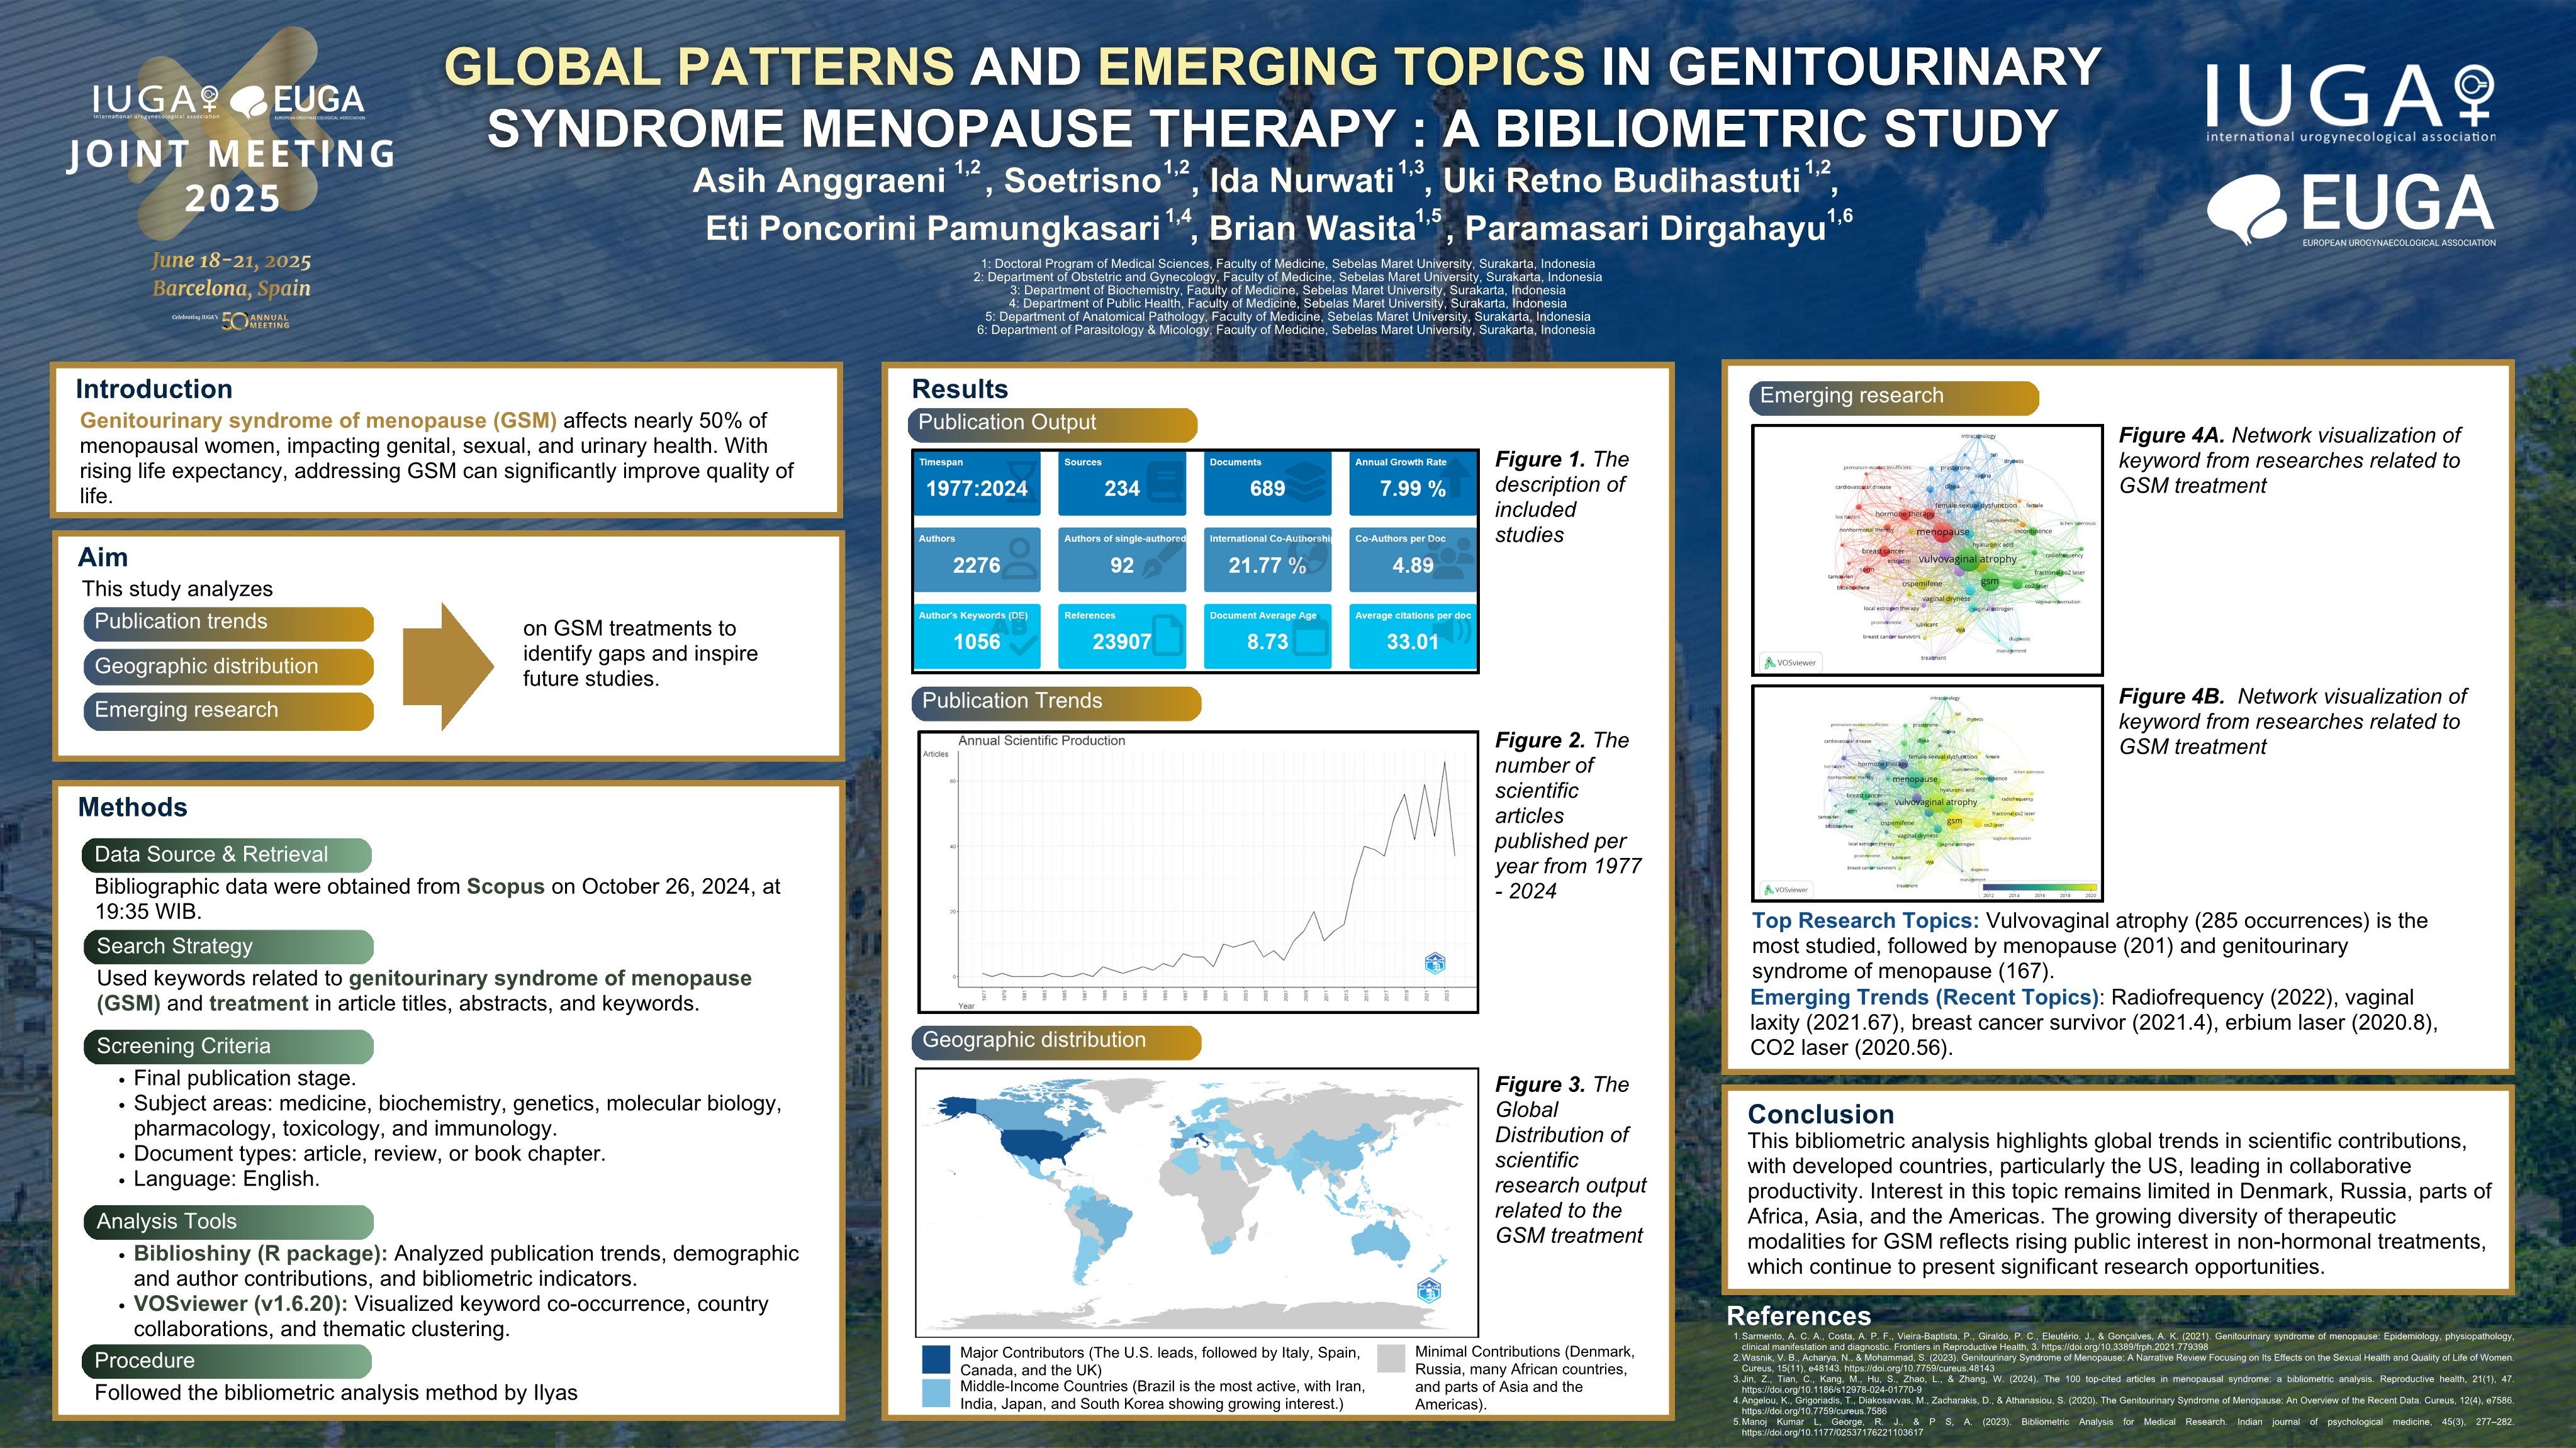This screenshot has width=2576, height=1448.
Task: Click the Search Strategy label
Action: (228, 947)
